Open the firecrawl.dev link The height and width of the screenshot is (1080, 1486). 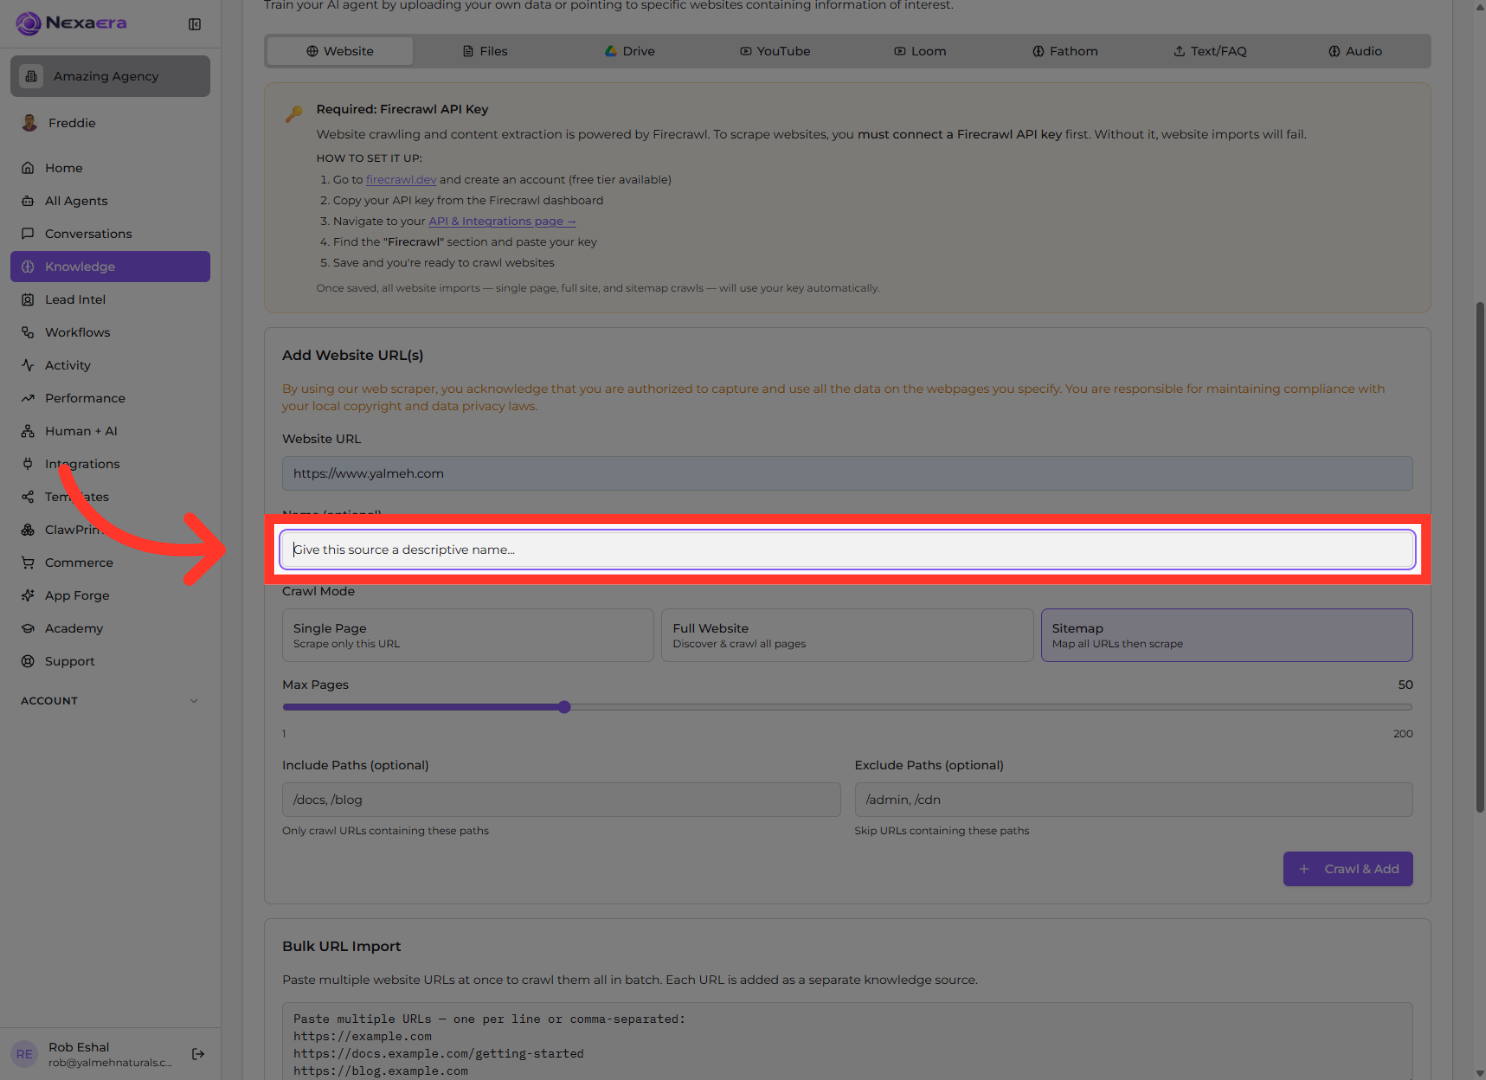pyautogui.click(x=401, y=180)
